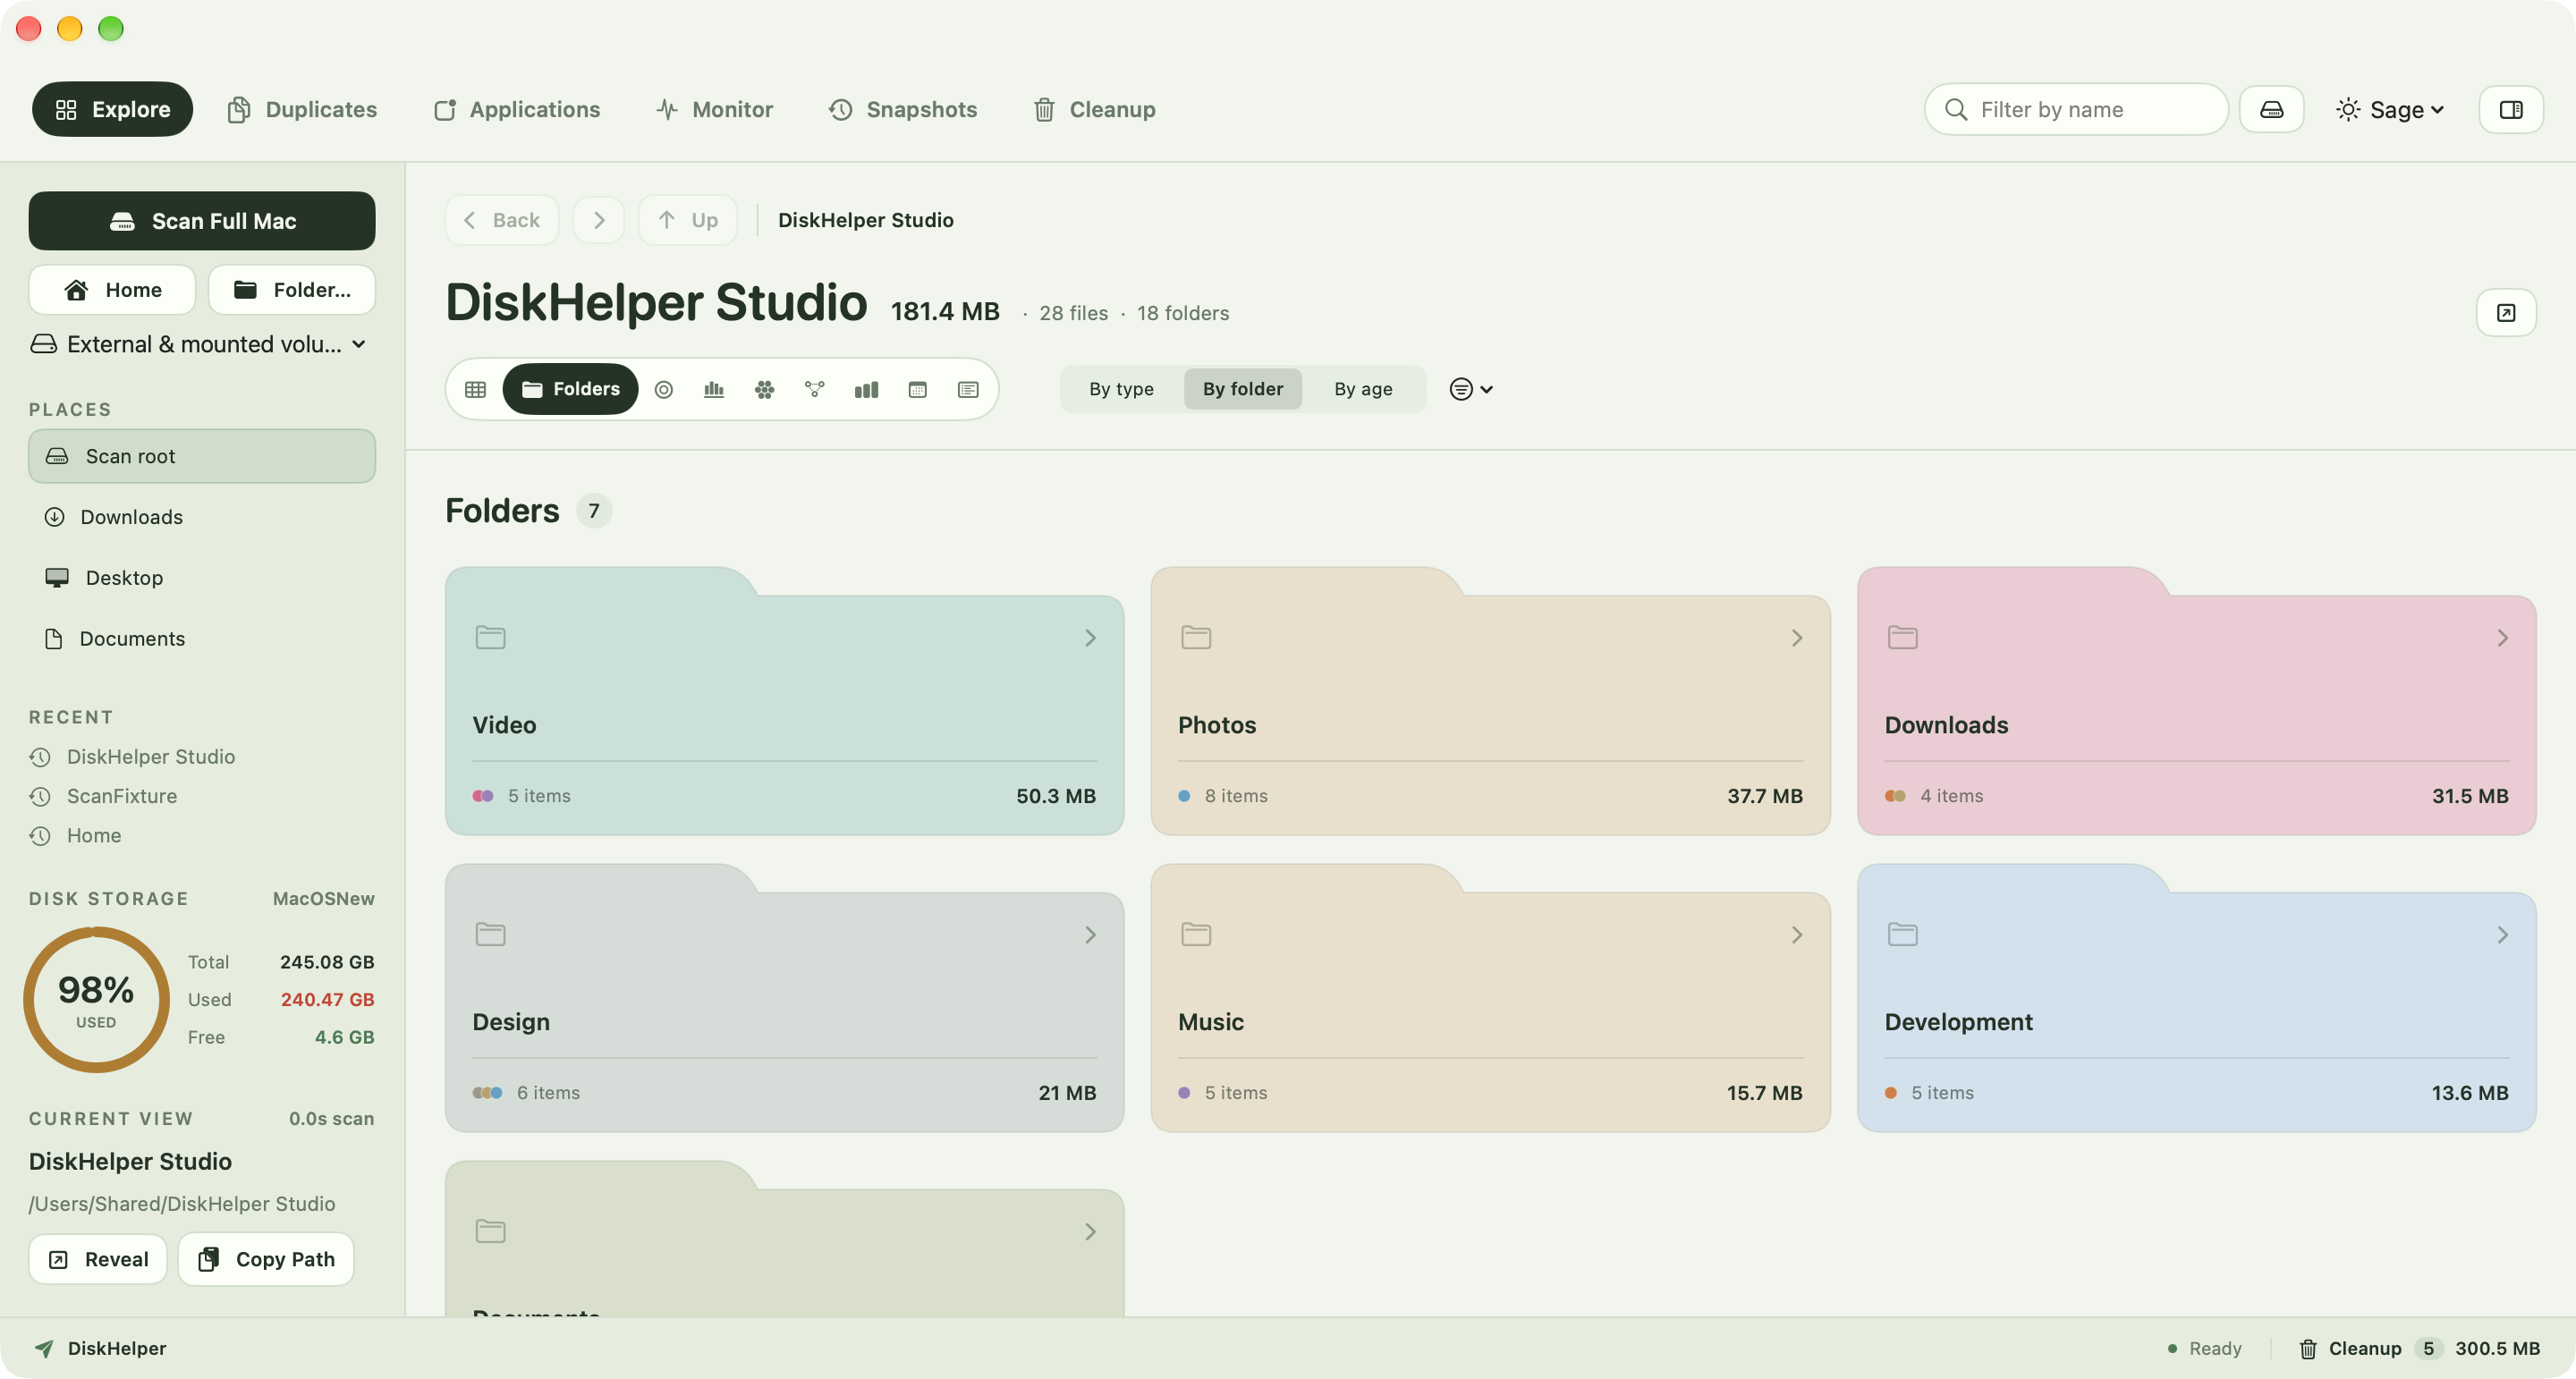Click the clock icon beside recent DiskHelper Studio

click(x=40, y=757)
